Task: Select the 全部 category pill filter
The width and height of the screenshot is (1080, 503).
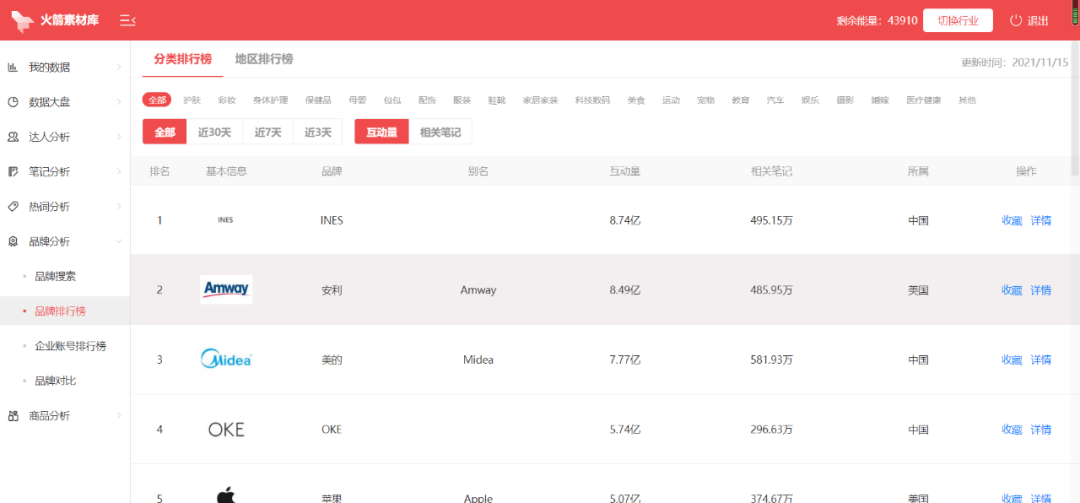Action: 157,100
